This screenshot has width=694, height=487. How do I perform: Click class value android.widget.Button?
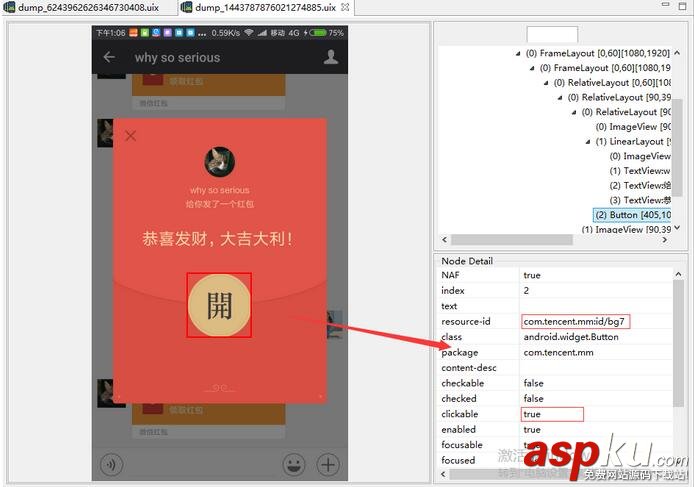tap(571, 337)
